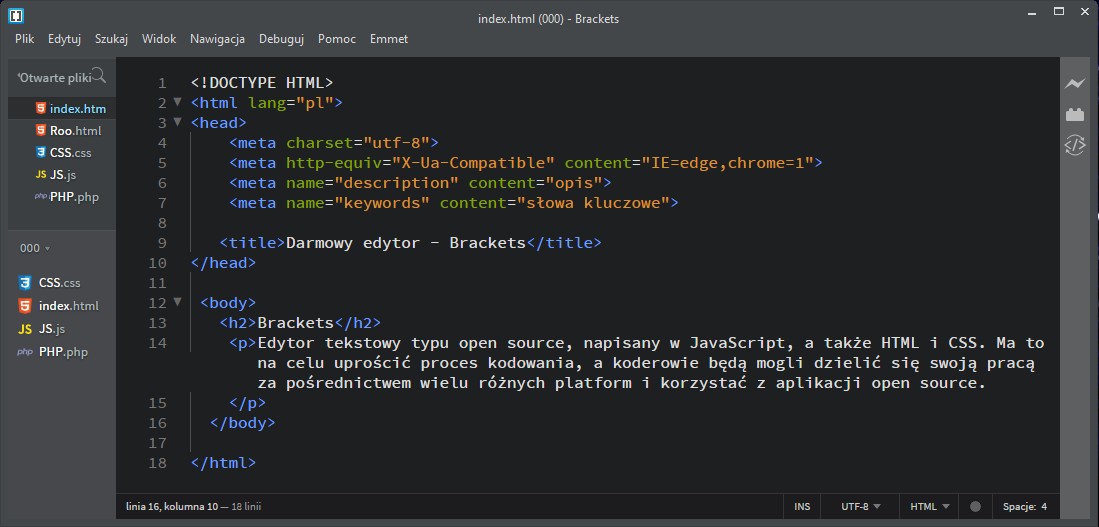The height and width of the screenshot is (527, 1099).
Task: Toggle Spacje indentation type in status bar
Action: (1018, 506)
